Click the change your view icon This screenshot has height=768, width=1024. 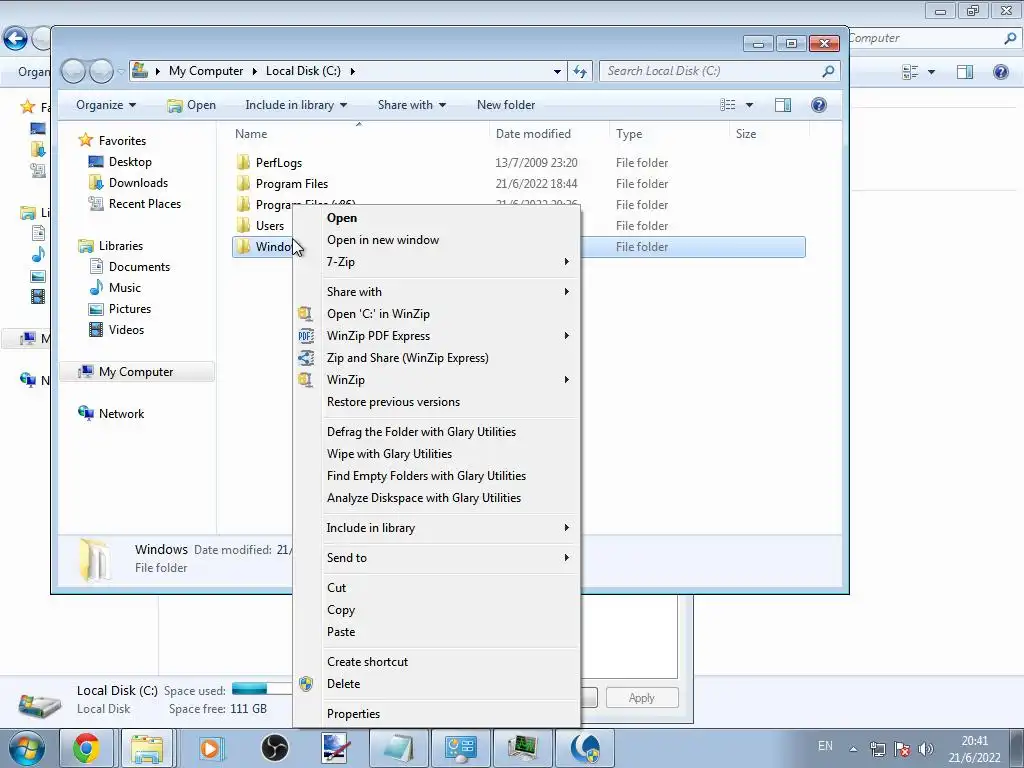click(728, 105)
